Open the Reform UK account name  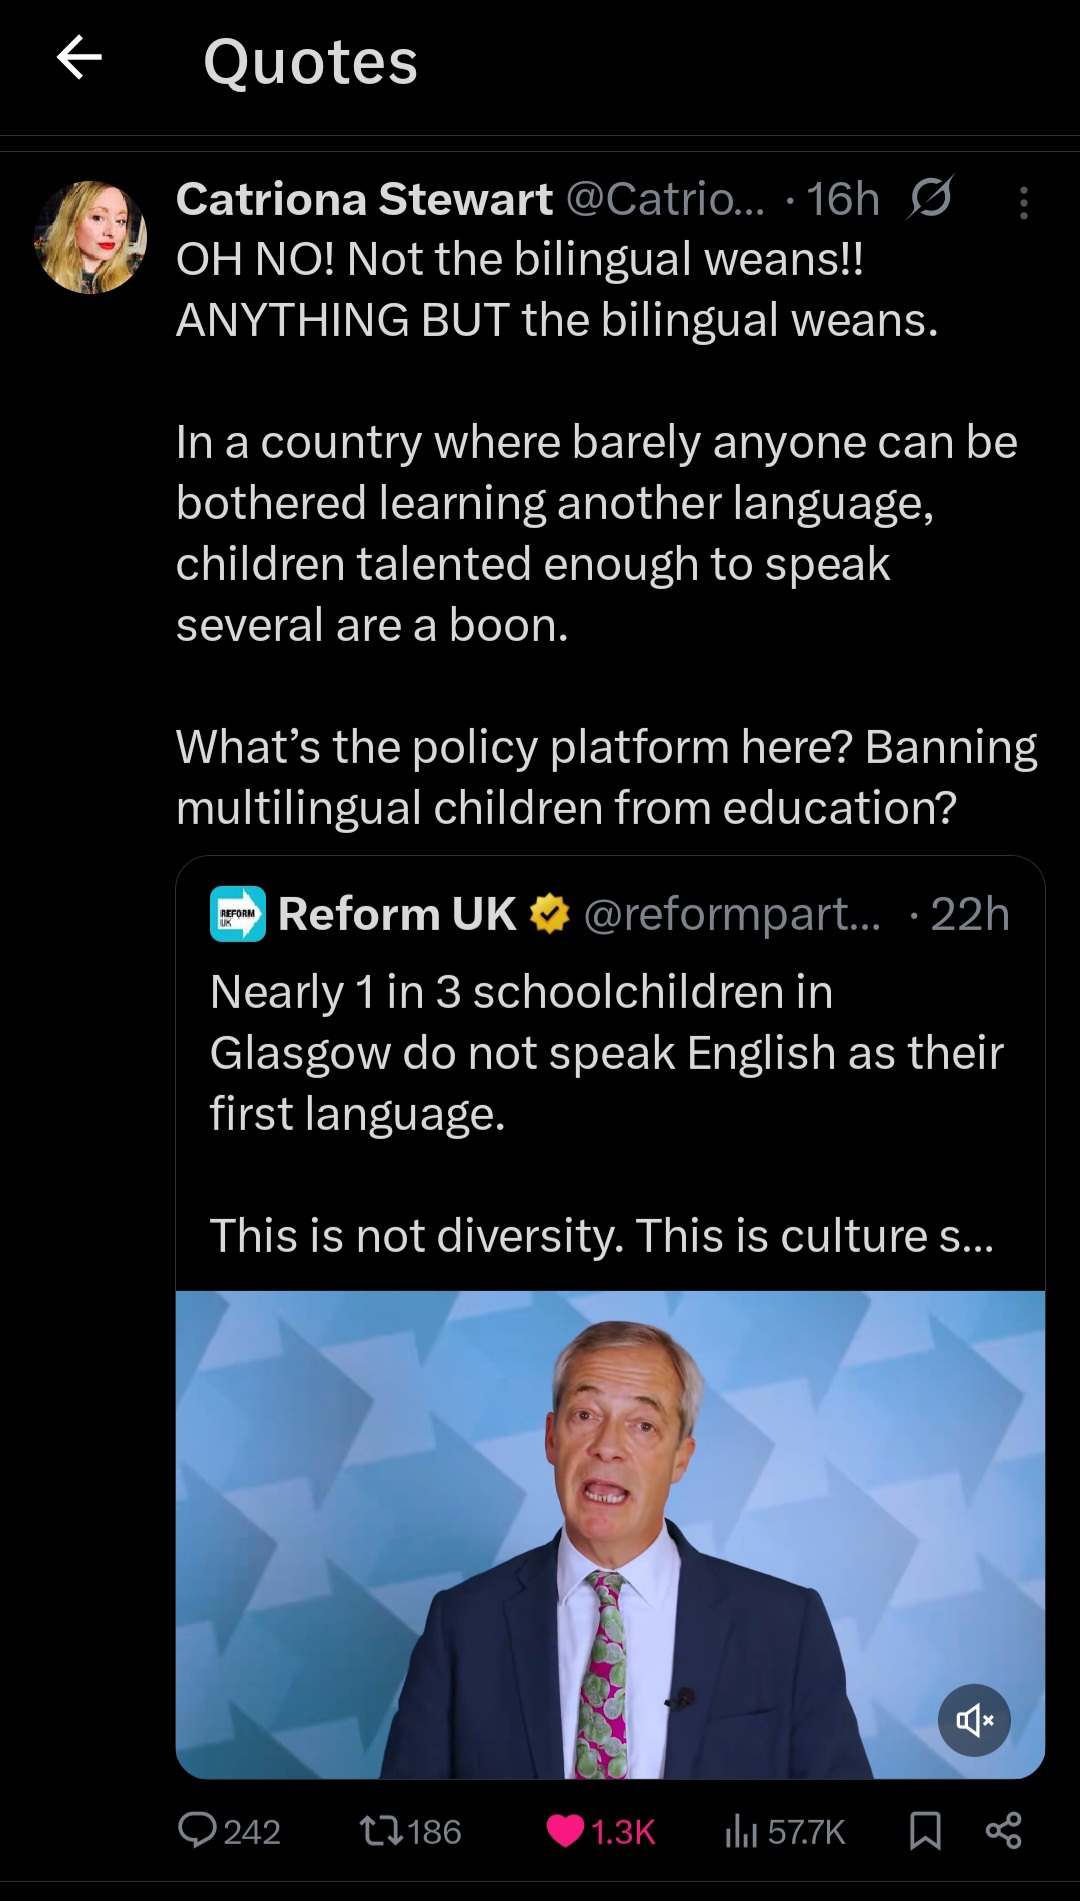tap(397, 914)
